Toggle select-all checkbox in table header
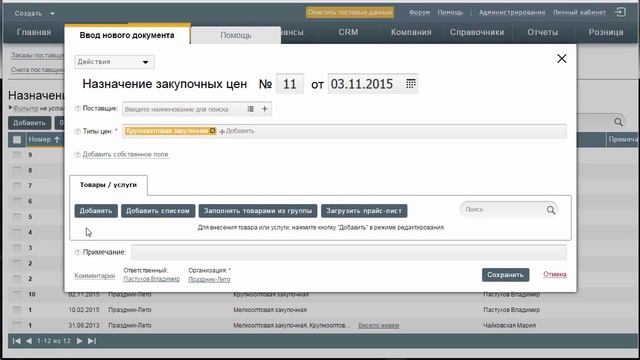640x360 pixels. 17,140
